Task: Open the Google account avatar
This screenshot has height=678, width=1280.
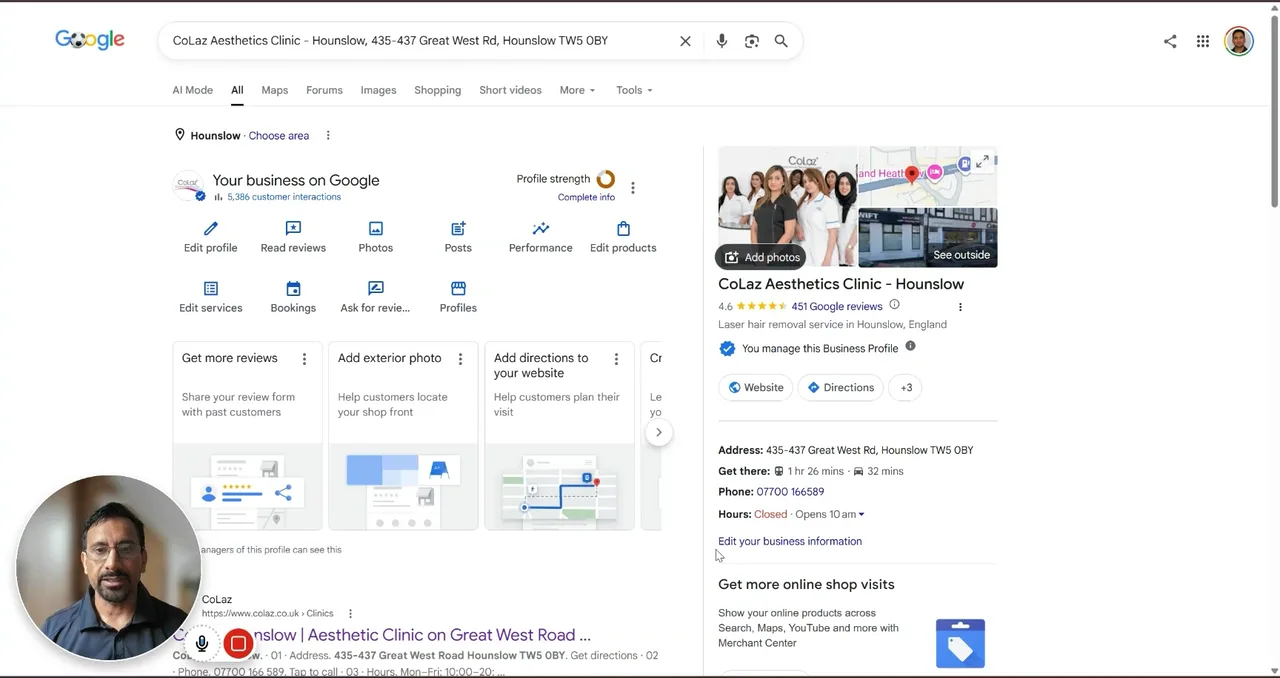Action: (1239, 41)
